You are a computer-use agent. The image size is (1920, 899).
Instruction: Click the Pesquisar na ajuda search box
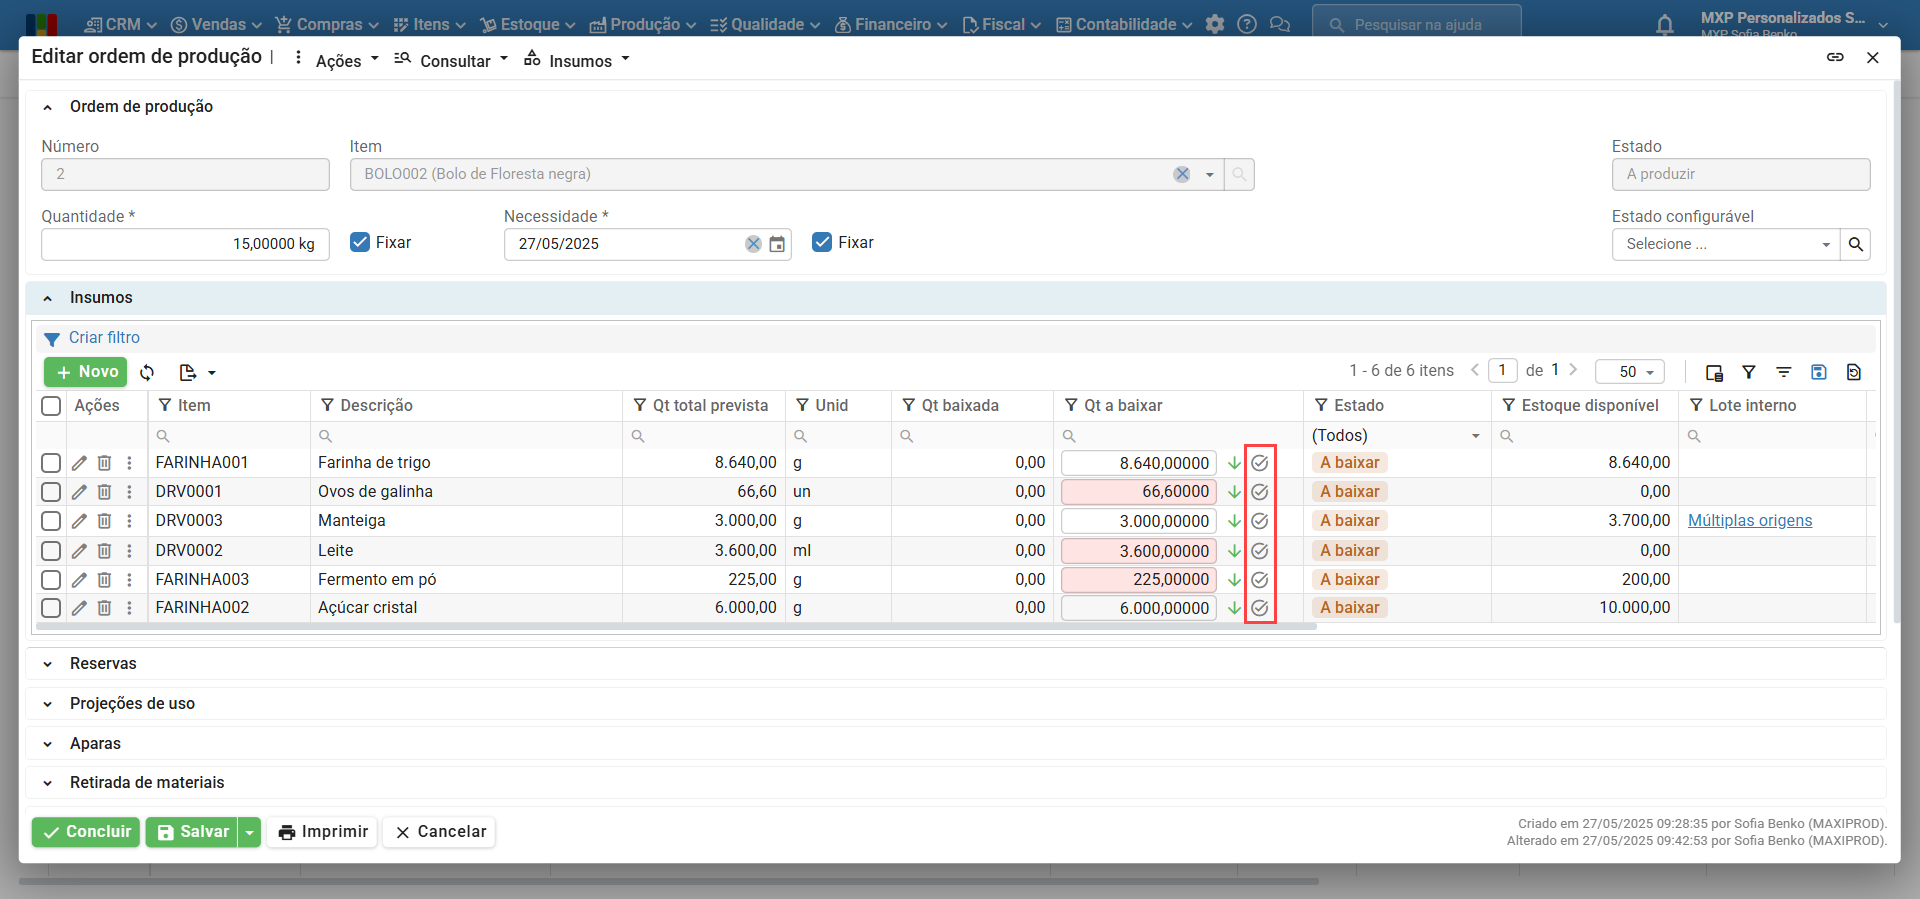[x=1417, y=24]
